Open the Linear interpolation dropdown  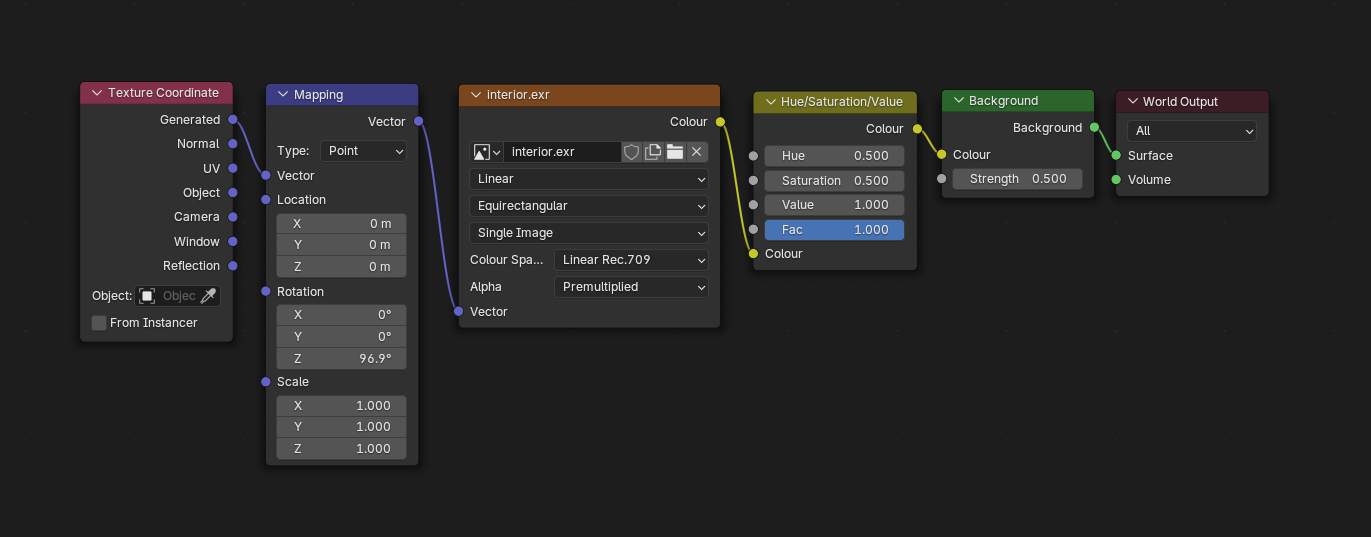pos(589,179)
